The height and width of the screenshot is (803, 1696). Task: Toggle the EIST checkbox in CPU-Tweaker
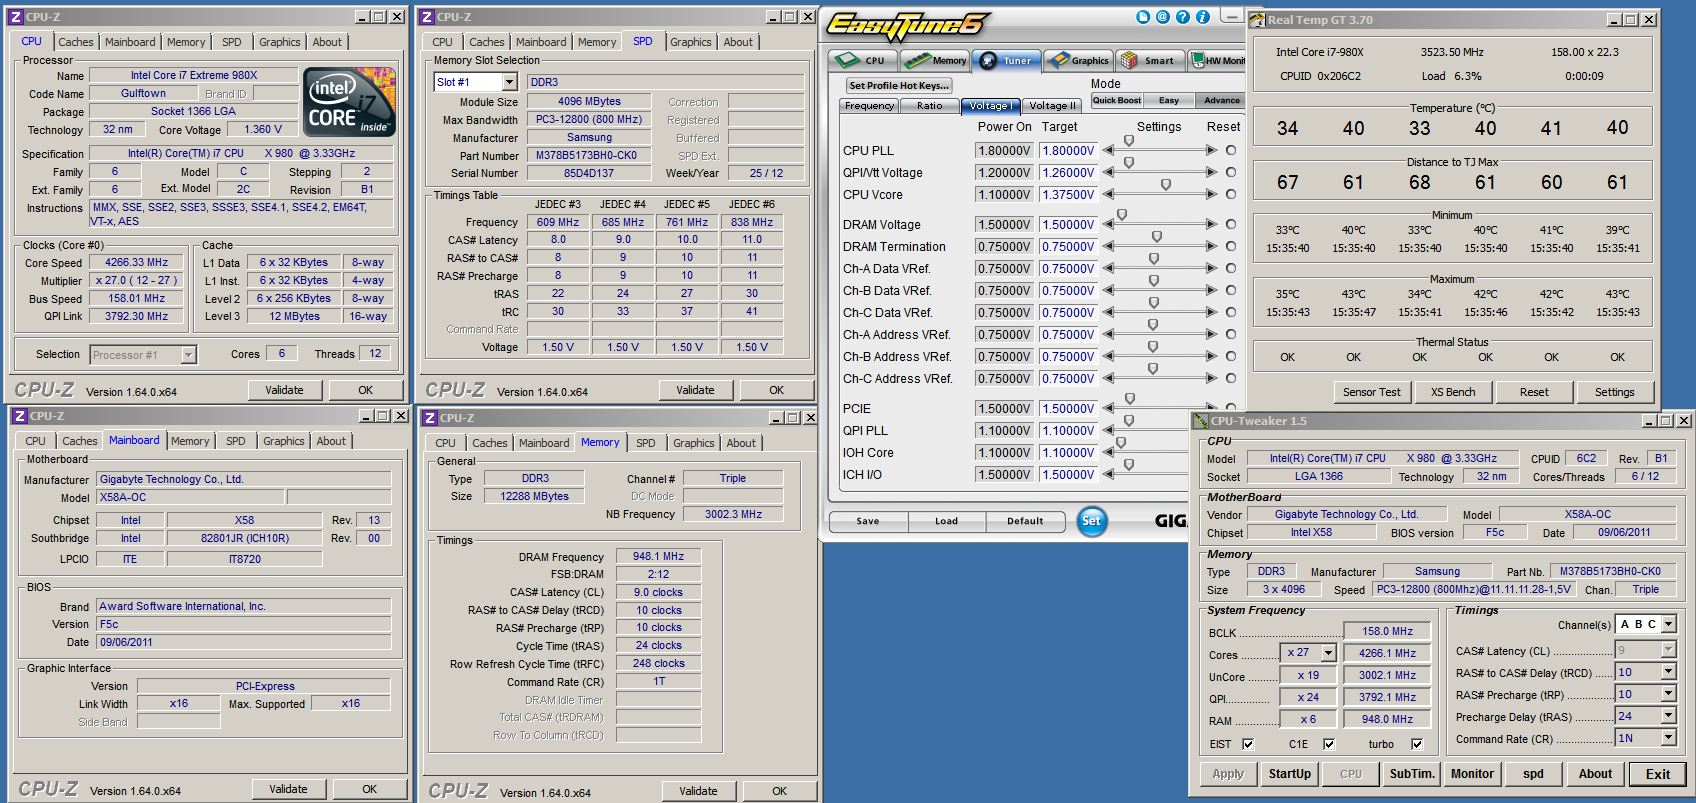pyautogui.click(x=1248, y=744)
